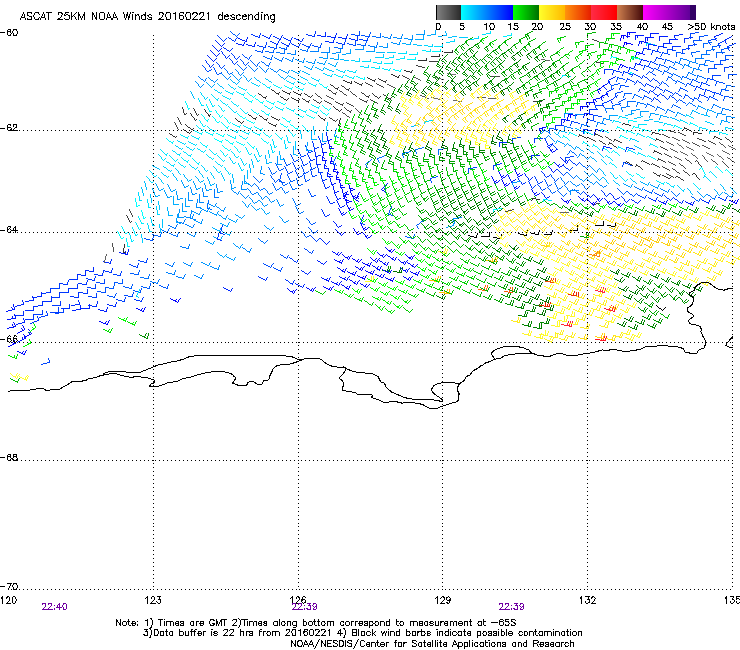Viewport: 740px width, 650px height.
Task: Select the '-66' latitude axis label
Action: coord(9,339)
